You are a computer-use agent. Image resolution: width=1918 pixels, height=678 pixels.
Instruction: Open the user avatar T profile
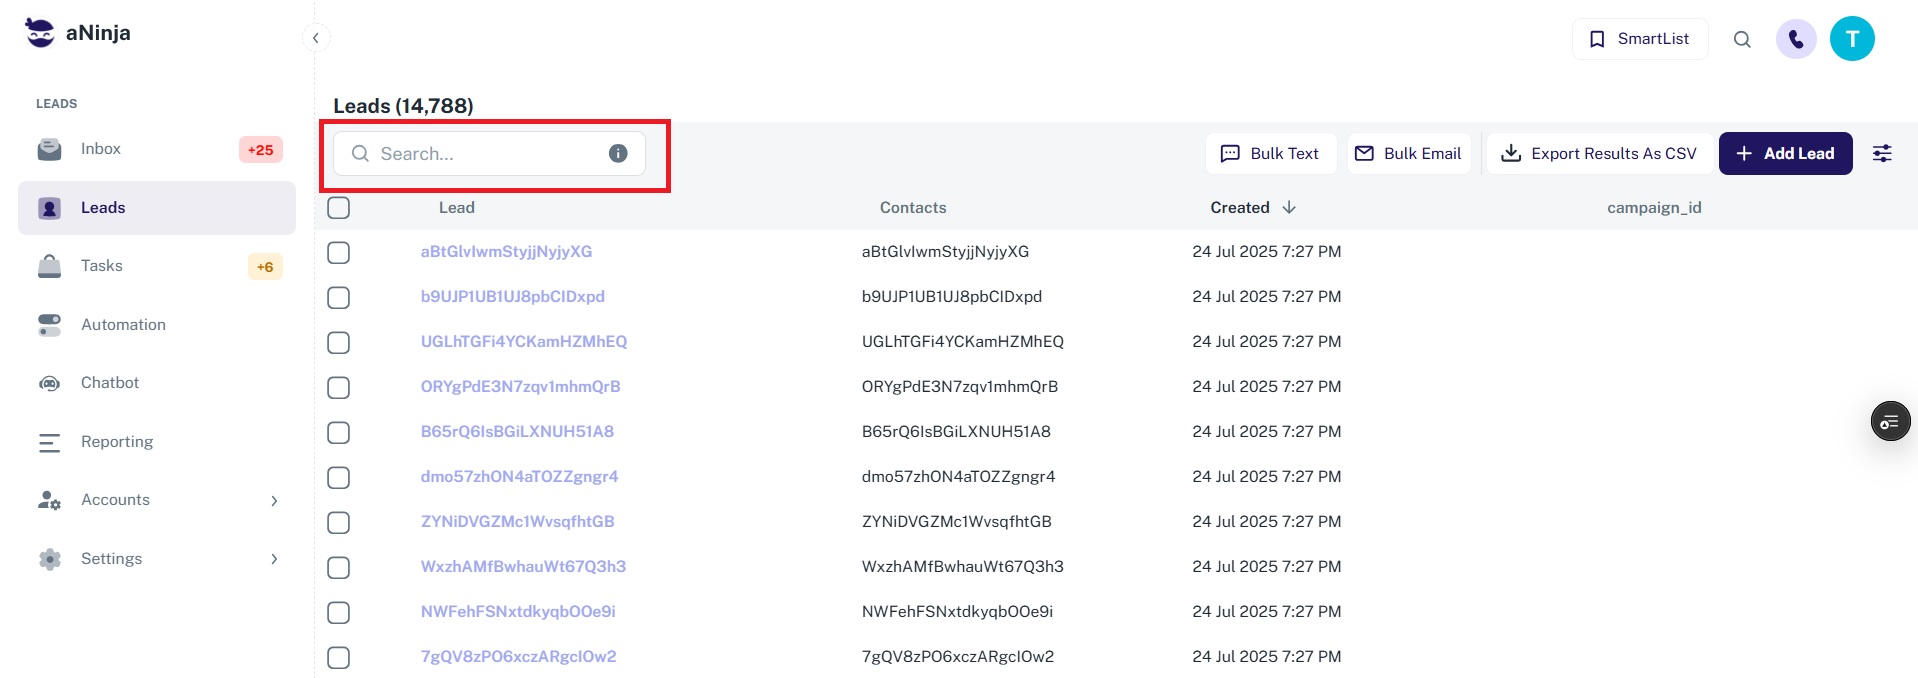[1851, 39]
